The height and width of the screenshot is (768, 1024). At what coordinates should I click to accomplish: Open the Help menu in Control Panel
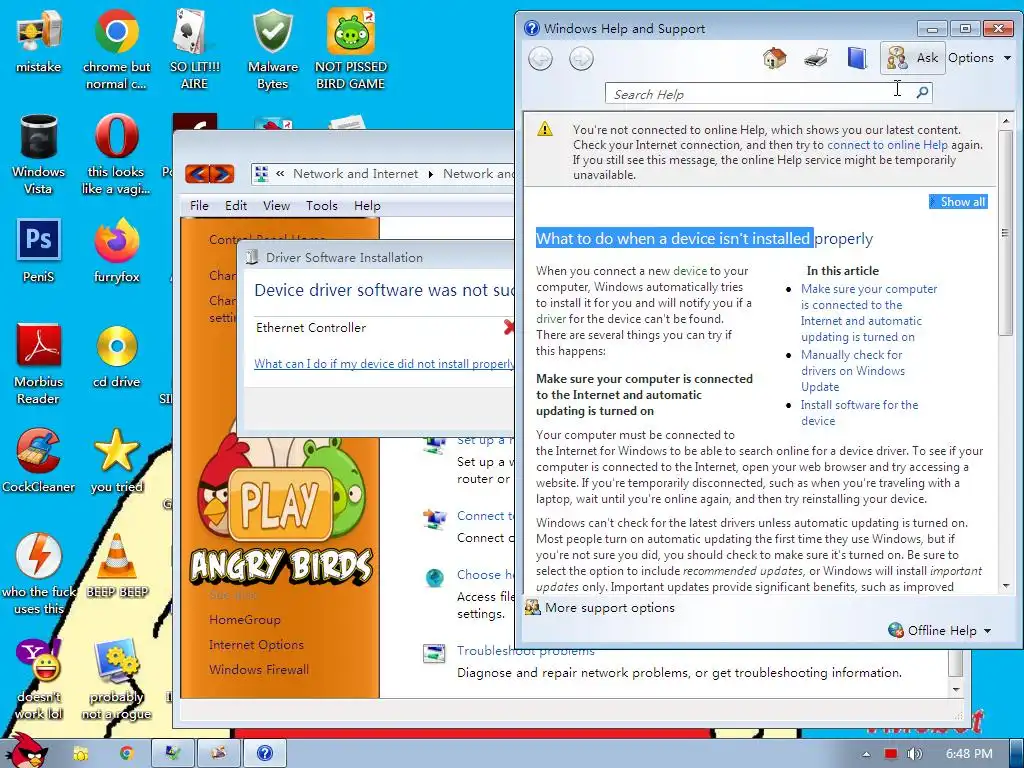pyautogui.click(x=367, y=206)
